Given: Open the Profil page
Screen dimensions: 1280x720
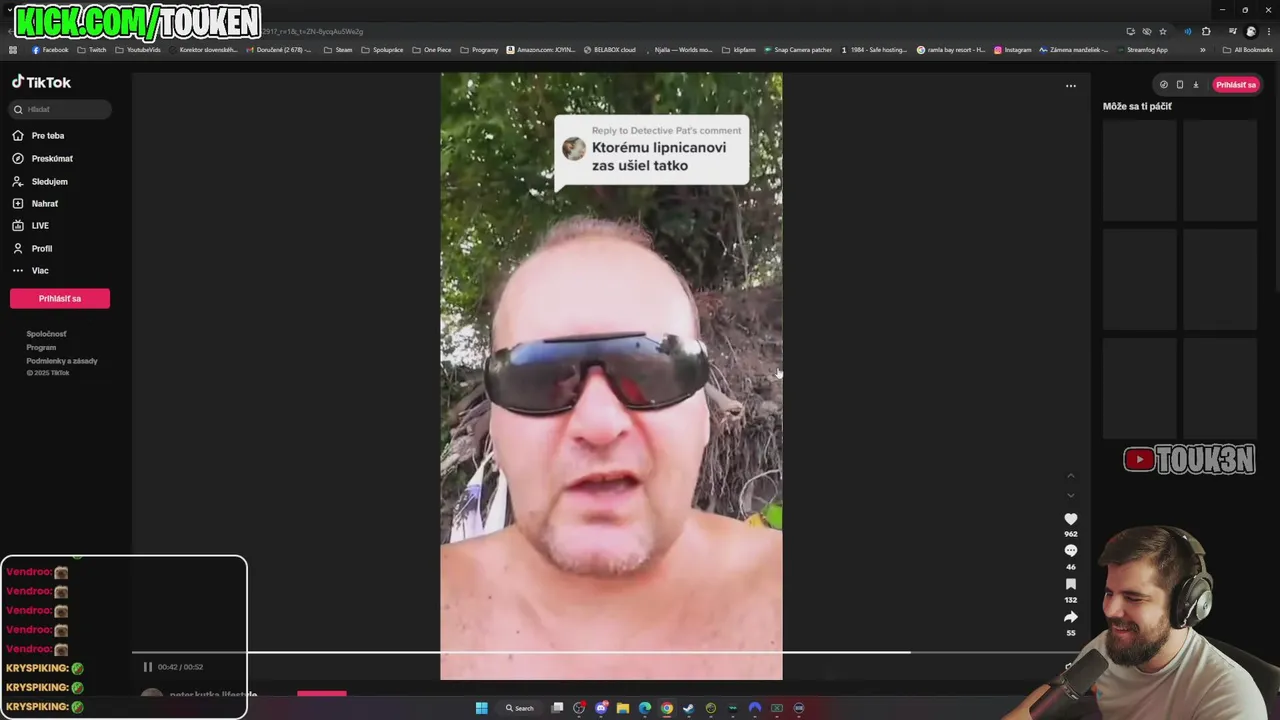Looking at the screenshot, I should pyautogui.click(x=32, y=249).
